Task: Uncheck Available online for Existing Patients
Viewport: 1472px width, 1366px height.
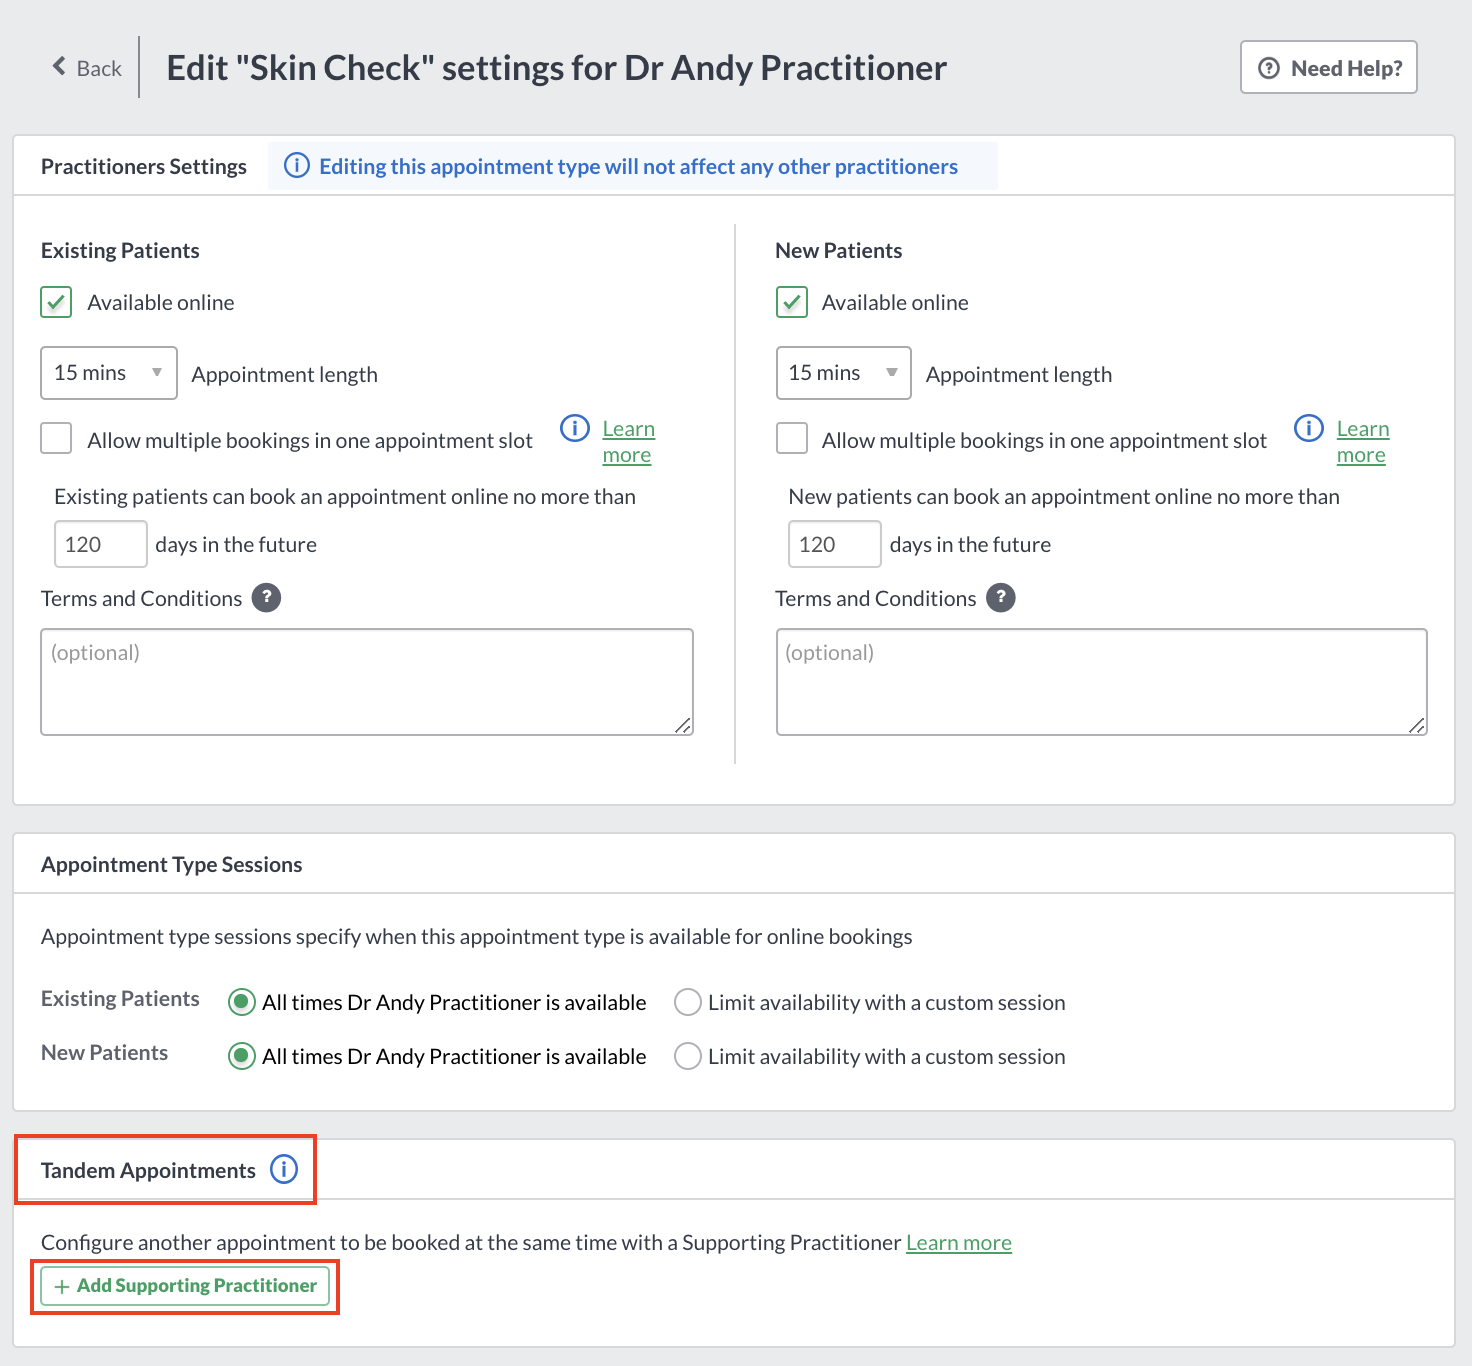Action: tap(56, 302)
